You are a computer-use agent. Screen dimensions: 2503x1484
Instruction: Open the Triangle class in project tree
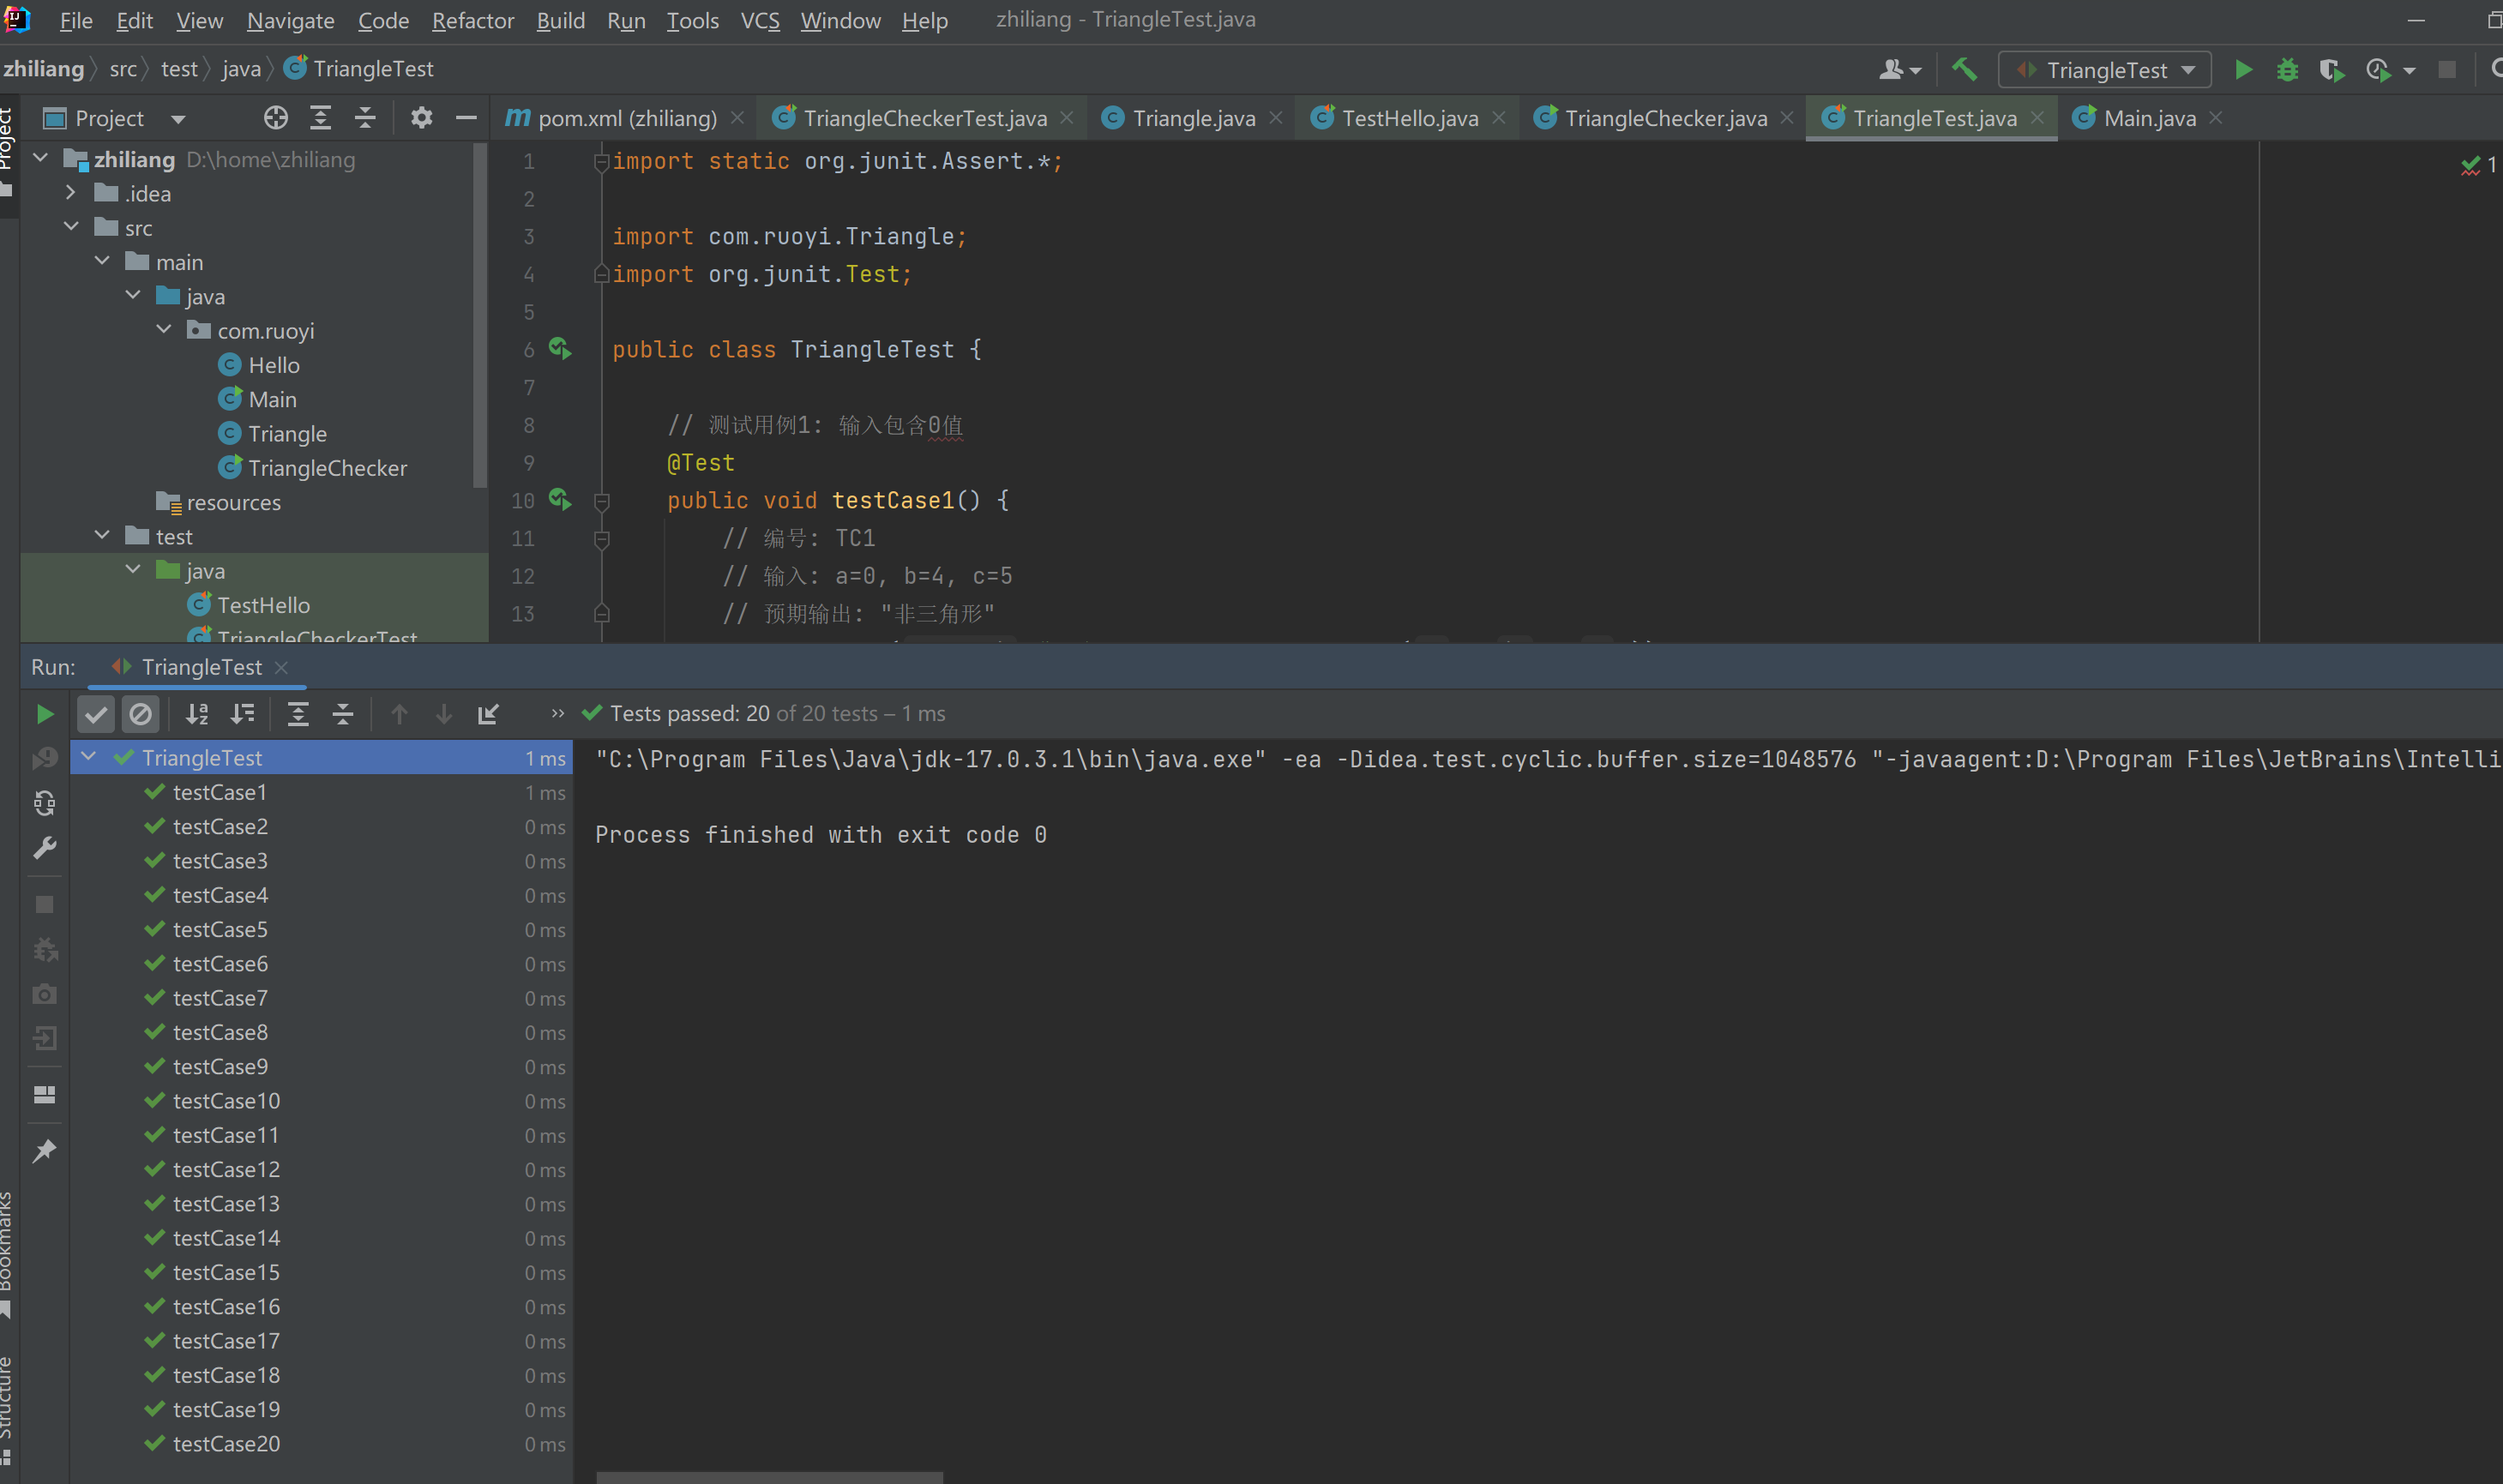click(x=287, y=434)
